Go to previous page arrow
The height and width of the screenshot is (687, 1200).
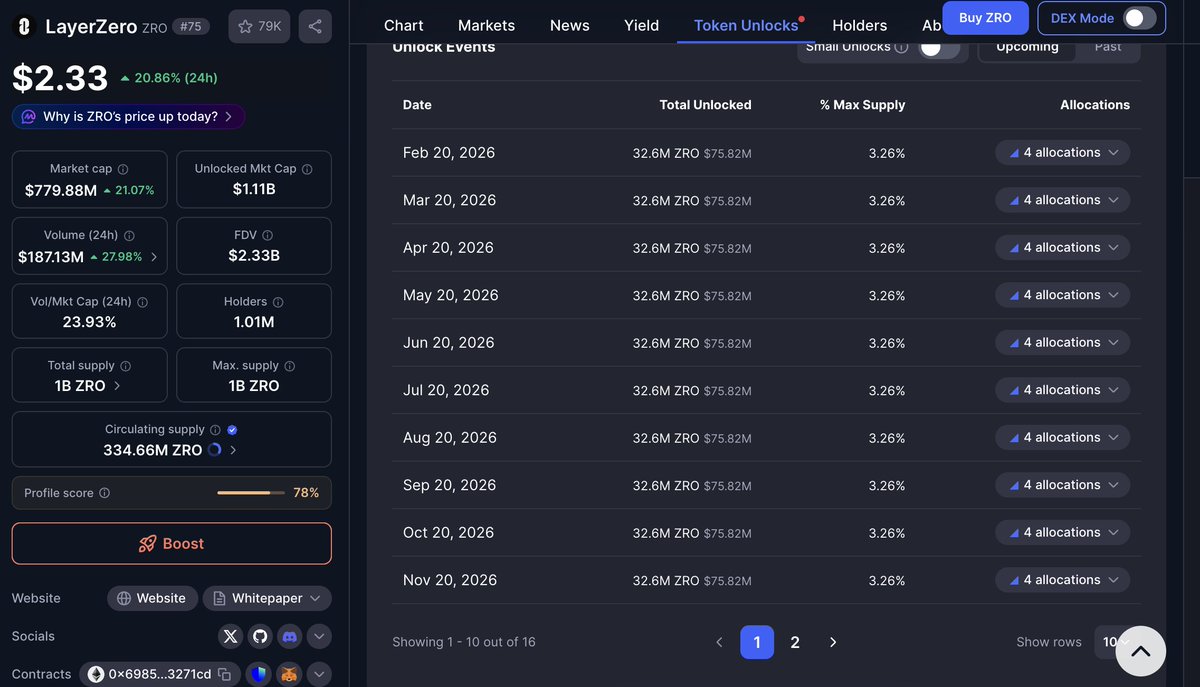pyautogui.click(x=719, y=642)
